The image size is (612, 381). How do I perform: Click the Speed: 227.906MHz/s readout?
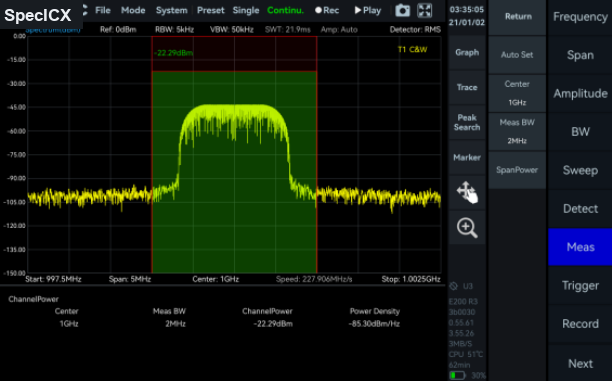[x=314, y=279]
